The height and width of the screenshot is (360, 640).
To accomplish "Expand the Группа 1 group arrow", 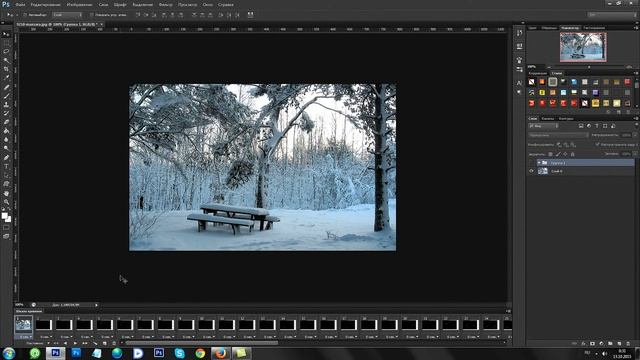I will [539, 162].
